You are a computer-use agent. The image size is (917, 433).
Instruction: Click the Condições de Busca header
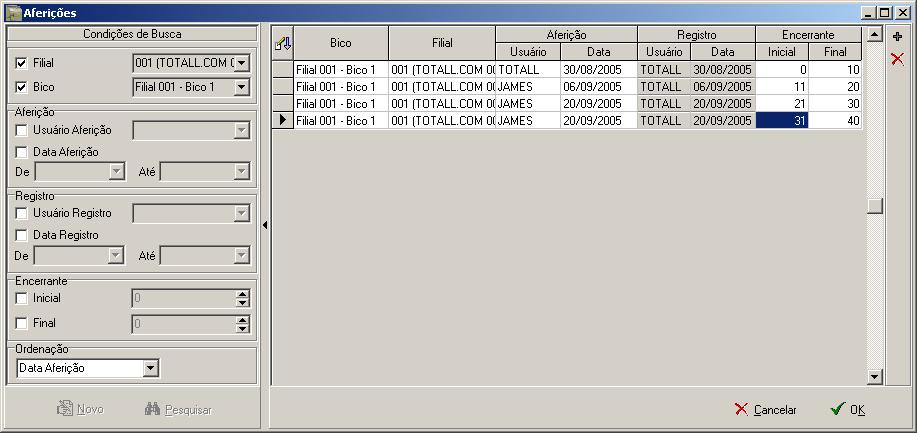click(132, 34)
